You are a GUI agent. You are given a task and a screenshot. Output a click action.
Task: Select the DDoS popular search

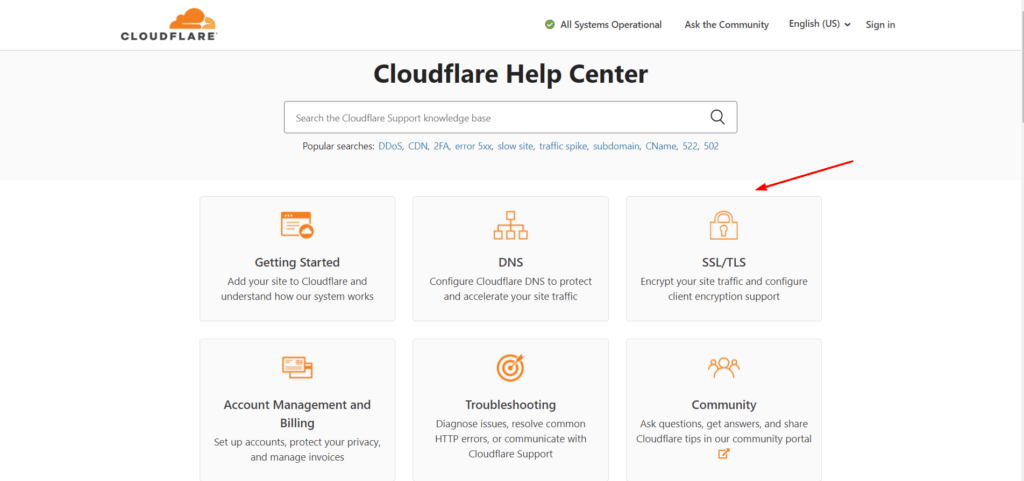[391, 146]
